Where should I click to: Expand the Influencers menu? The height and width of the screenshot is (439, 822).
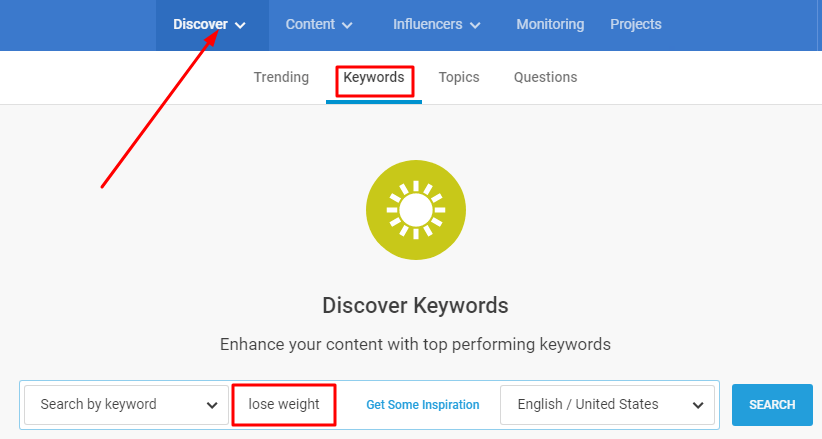(x=437, y=25)
